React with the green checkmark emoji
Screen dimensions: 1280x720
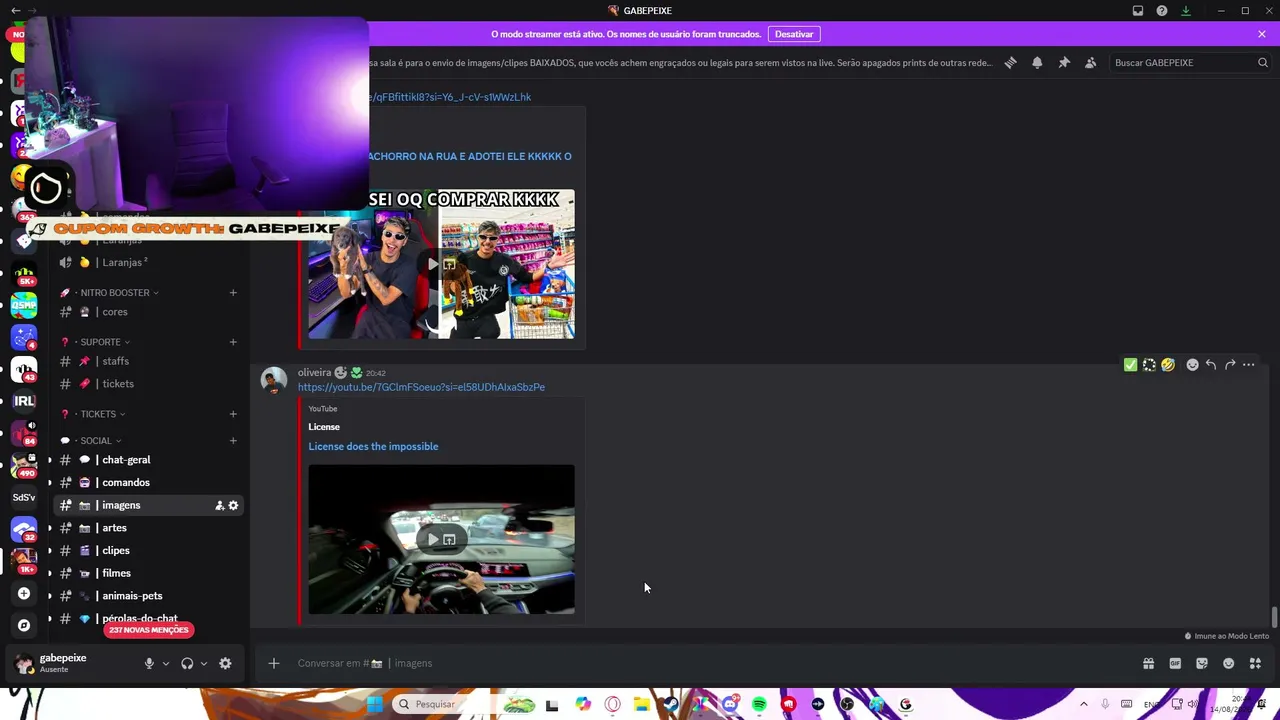point(1130,365)
